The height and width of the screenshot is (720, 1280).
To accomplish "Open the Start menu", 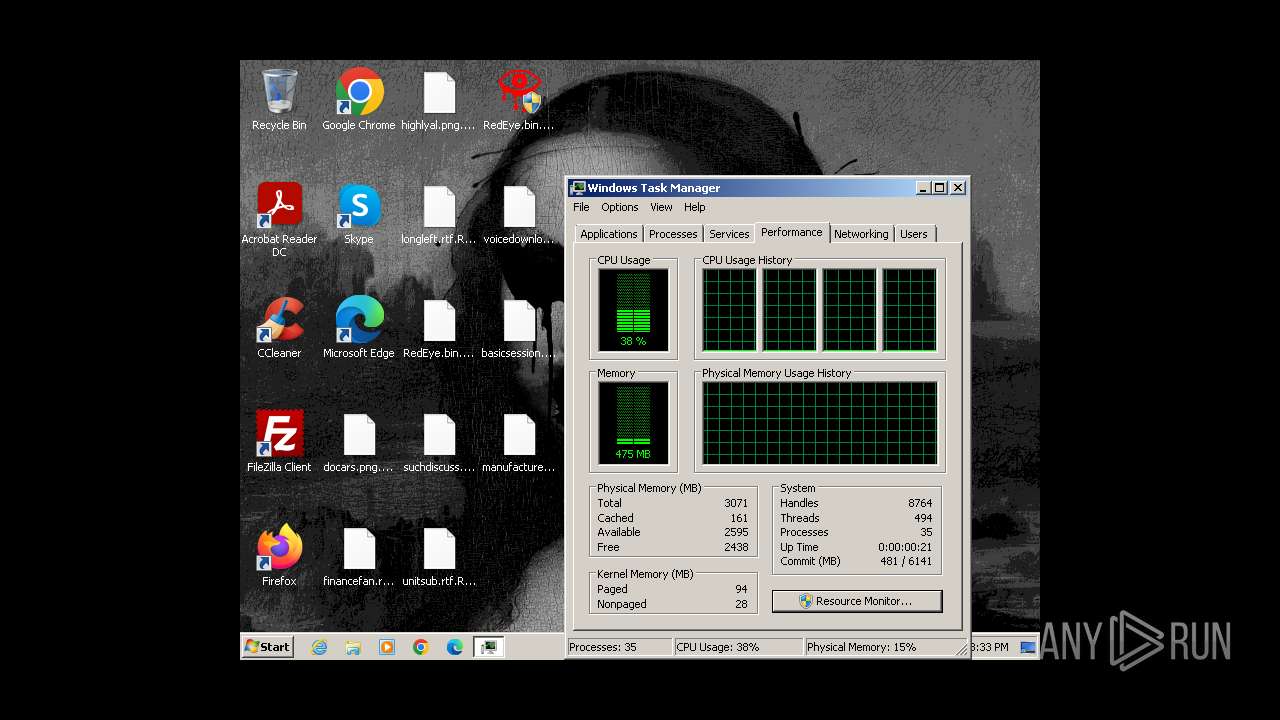I will pos(268,647).
